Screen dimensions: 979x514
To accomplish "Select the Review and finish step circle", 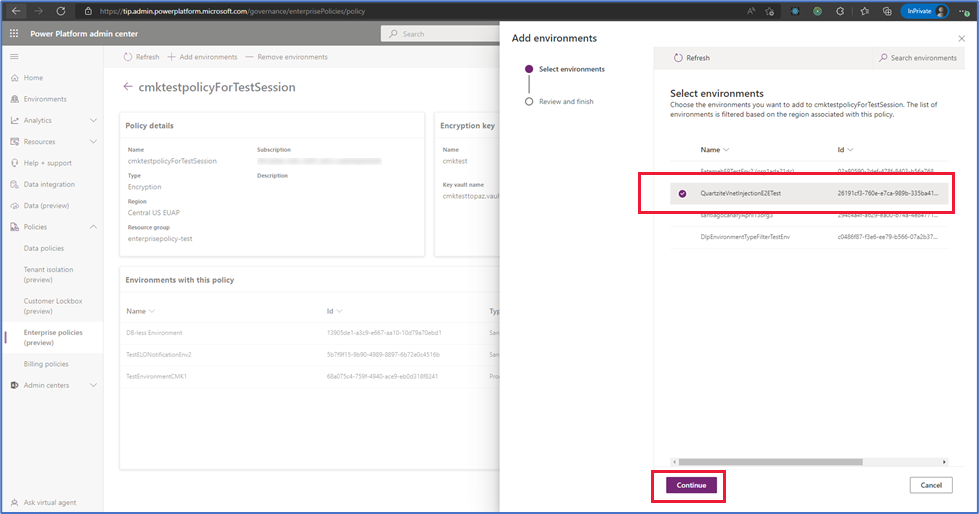I will (x=529, y=101).
